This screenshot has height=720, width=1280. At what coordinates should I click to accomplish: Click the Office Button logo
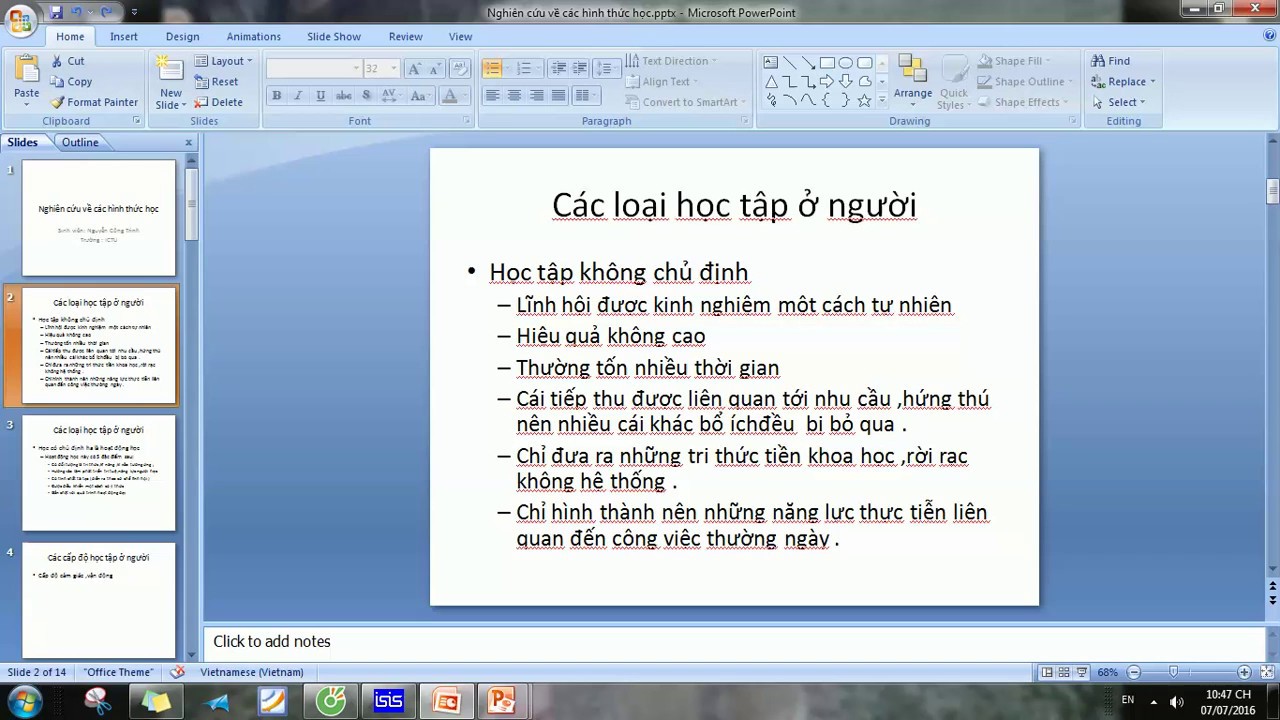point(20,19)
